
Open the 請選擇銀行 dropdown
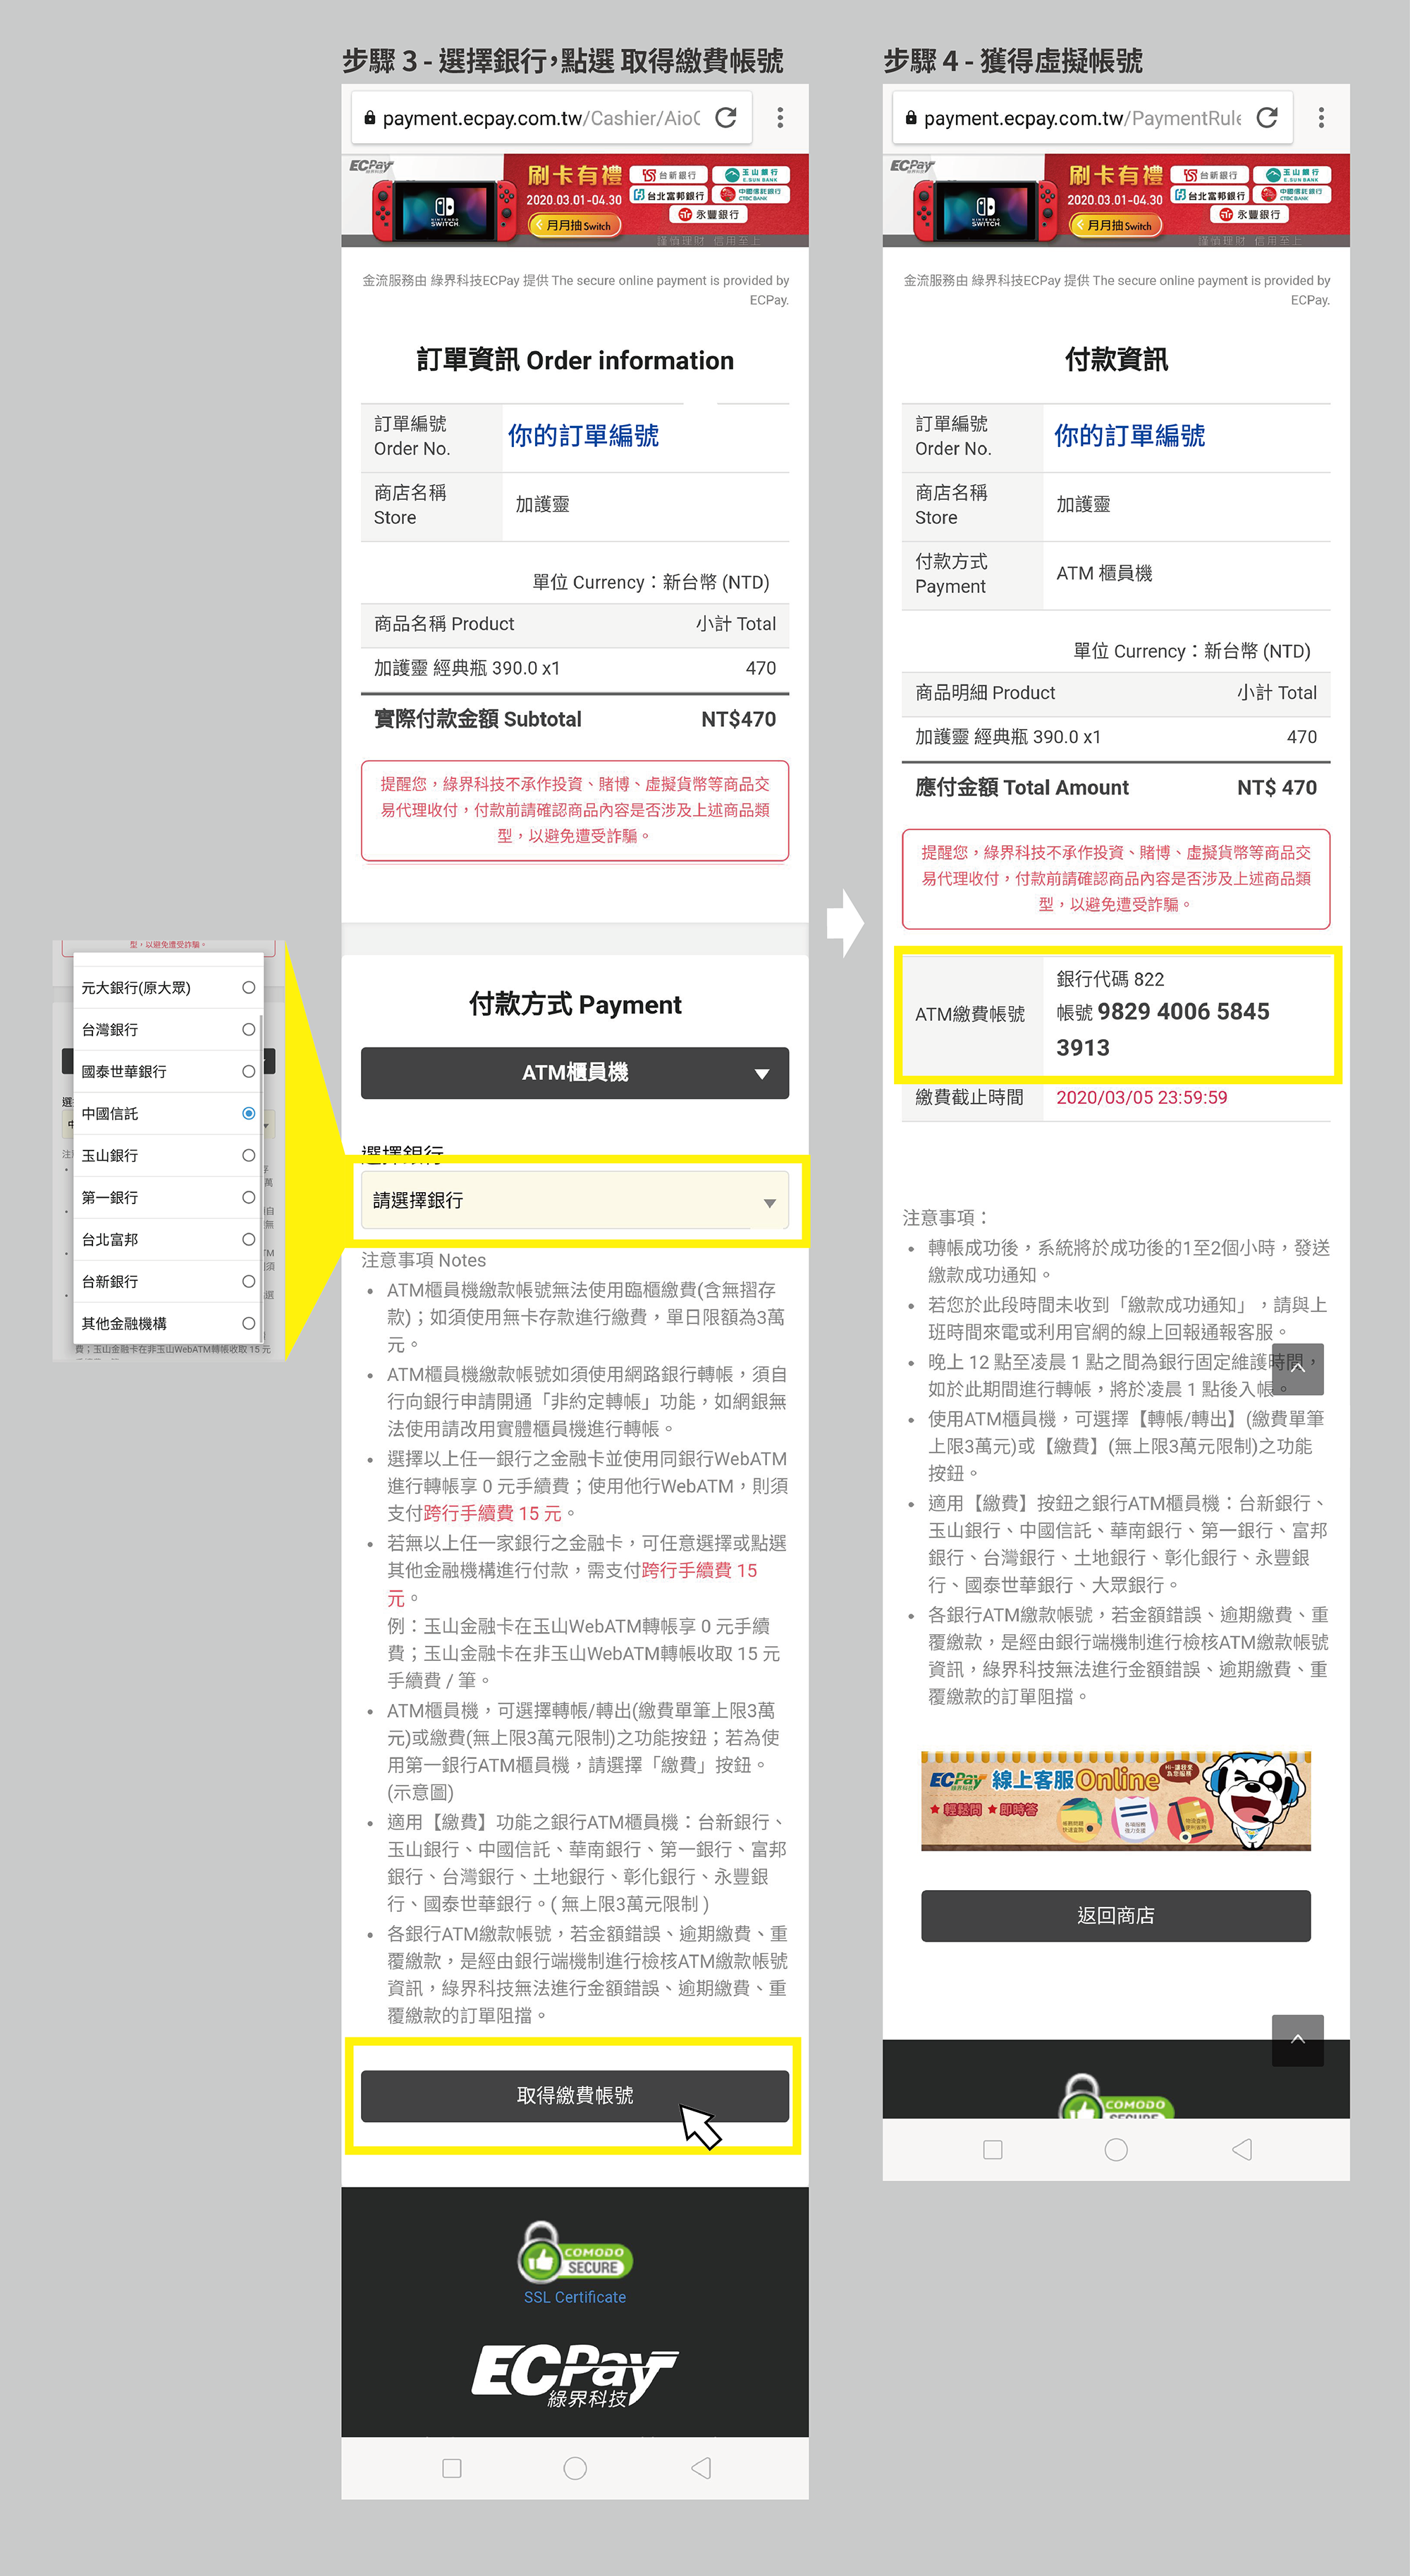[x=575, y=1200]
